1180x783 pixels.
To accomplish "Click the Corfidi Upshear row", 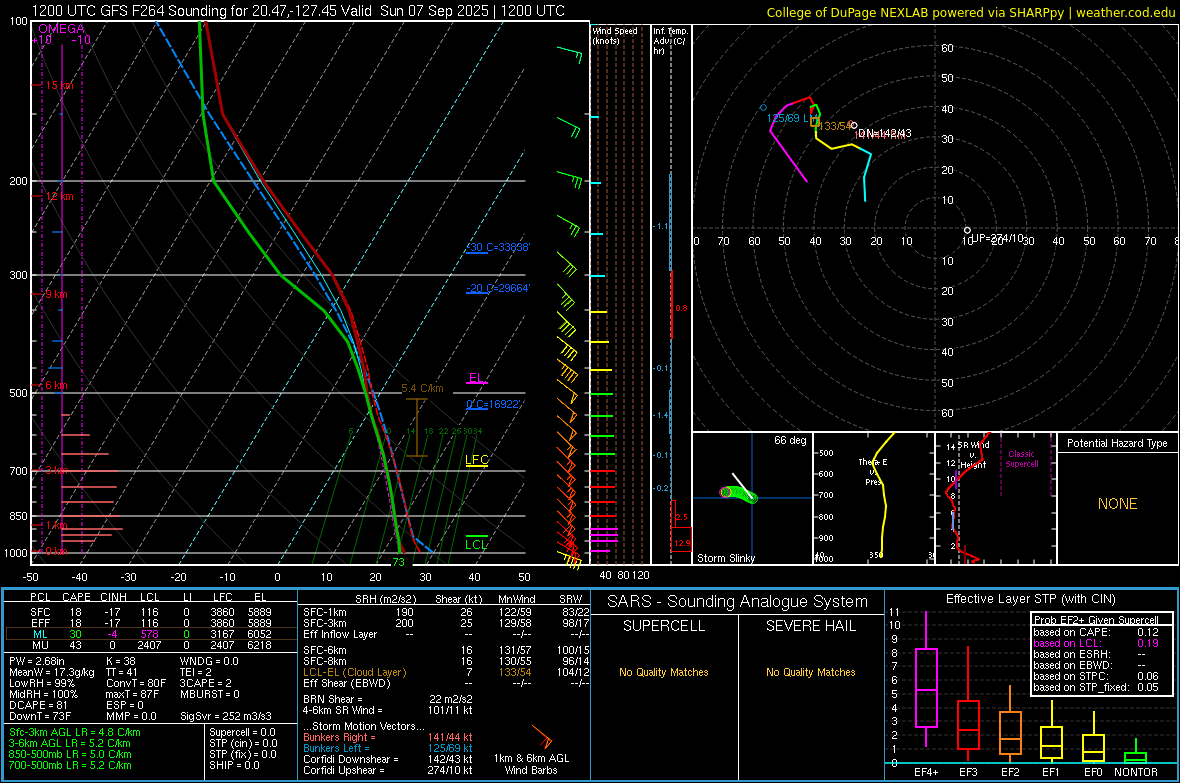I will coord(388,769).
